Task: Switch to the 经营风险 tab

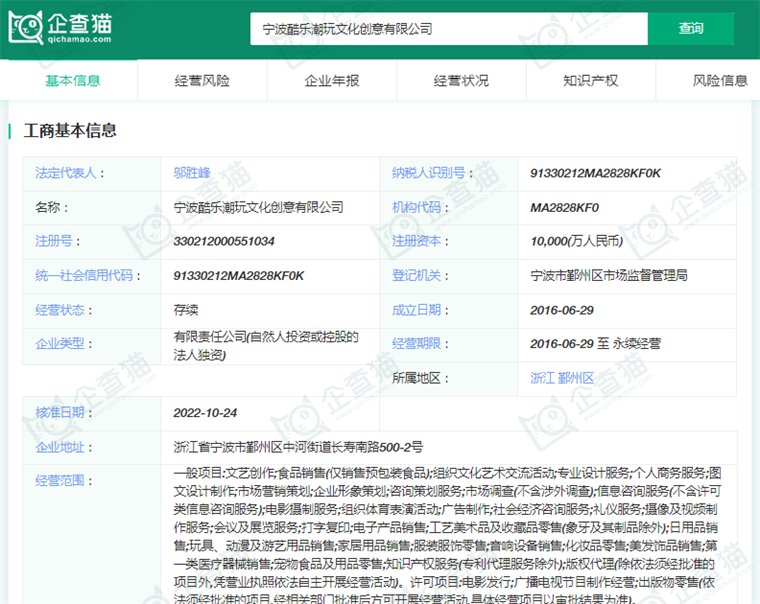Action: point(202,80)
